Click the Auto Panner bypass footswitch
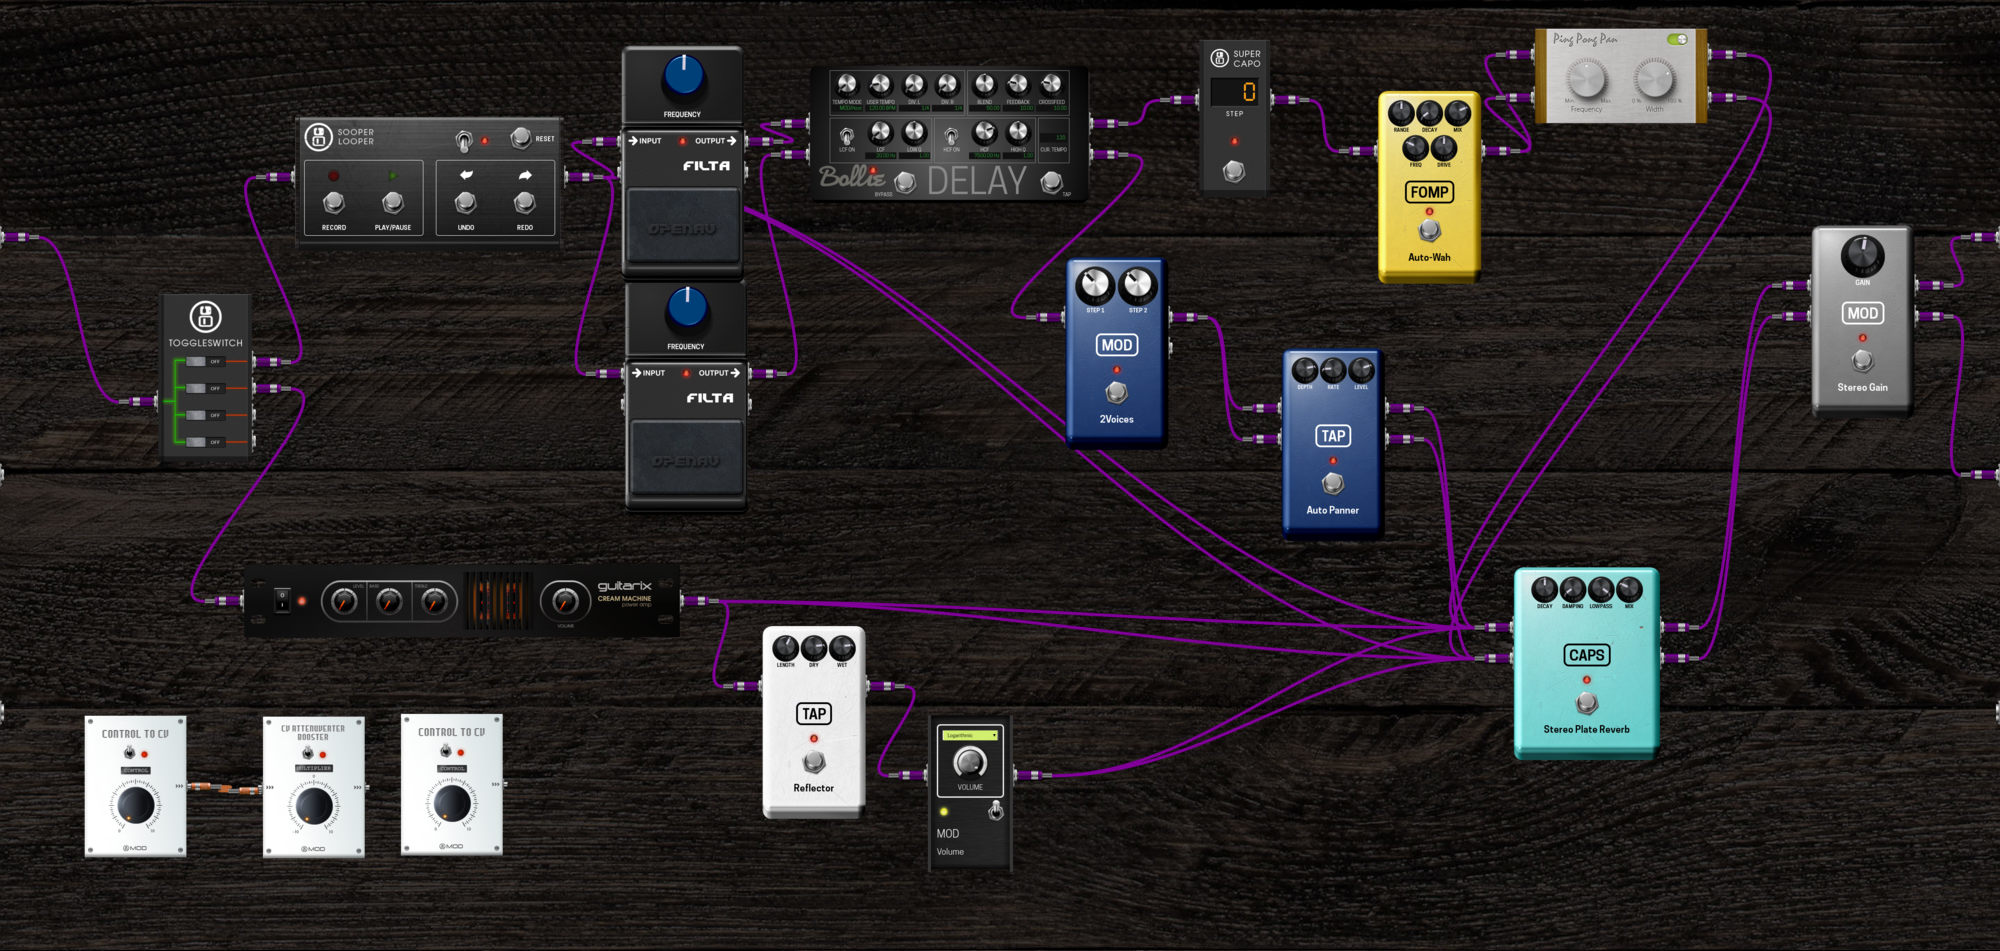2000x951 pixels. click(x=1332, y=483)
